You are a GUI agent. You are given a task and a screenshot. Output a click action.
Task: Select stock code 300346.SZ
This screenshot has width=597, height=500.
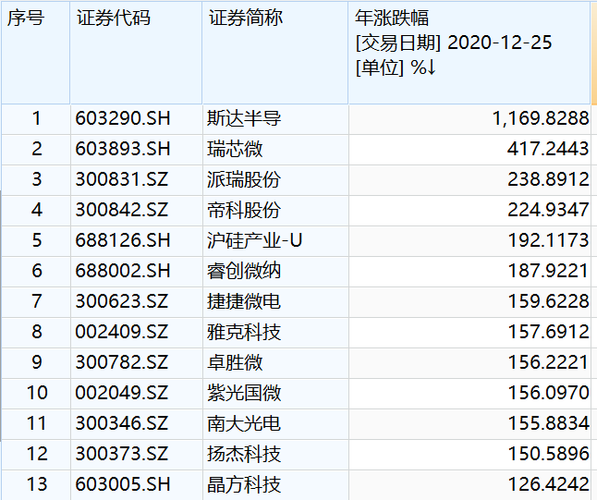[x=122, y=423]
